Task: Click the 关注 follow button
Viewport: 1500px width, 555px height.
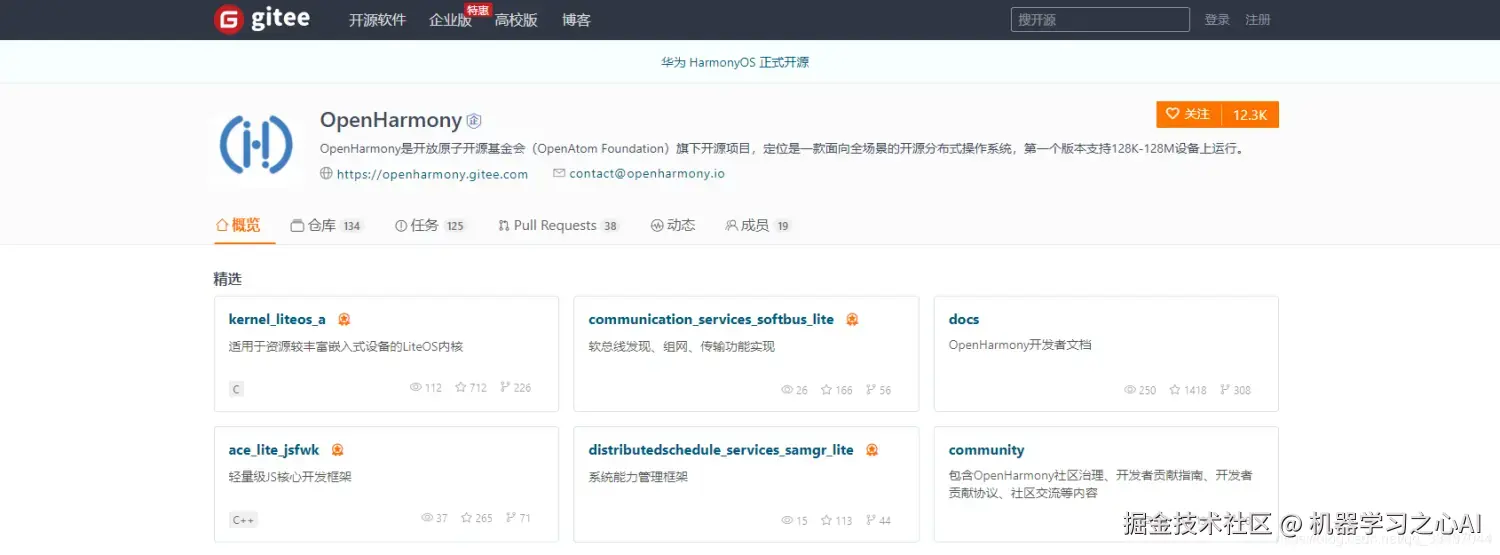Action: point(1189,115)
